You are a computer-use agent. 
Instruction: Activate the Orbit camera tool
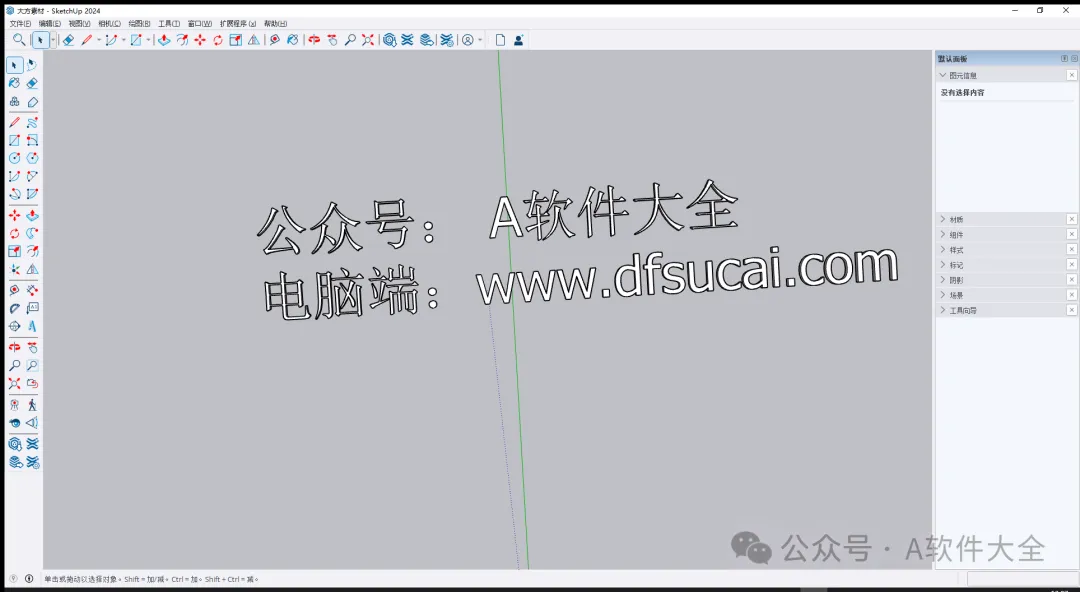point(14,347)
